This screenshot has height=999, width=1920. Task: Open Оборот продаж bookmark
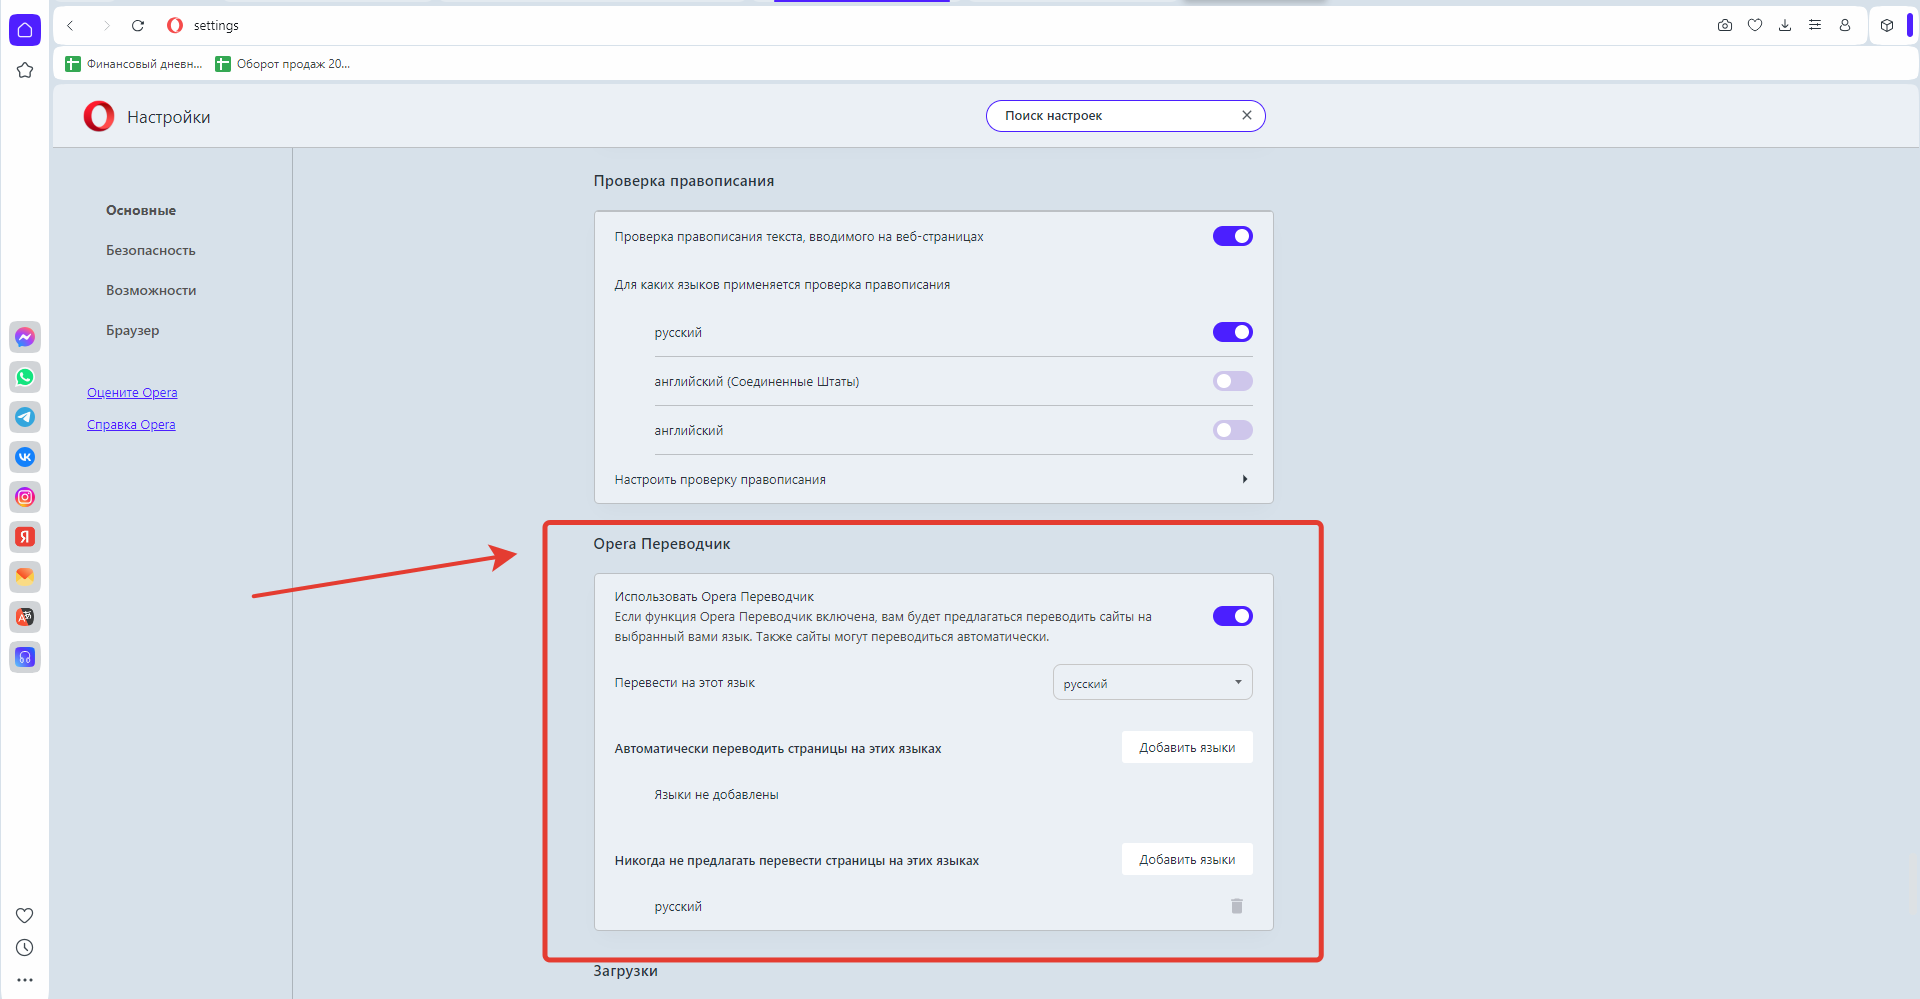pyautogui.click(x=283, y=64)
